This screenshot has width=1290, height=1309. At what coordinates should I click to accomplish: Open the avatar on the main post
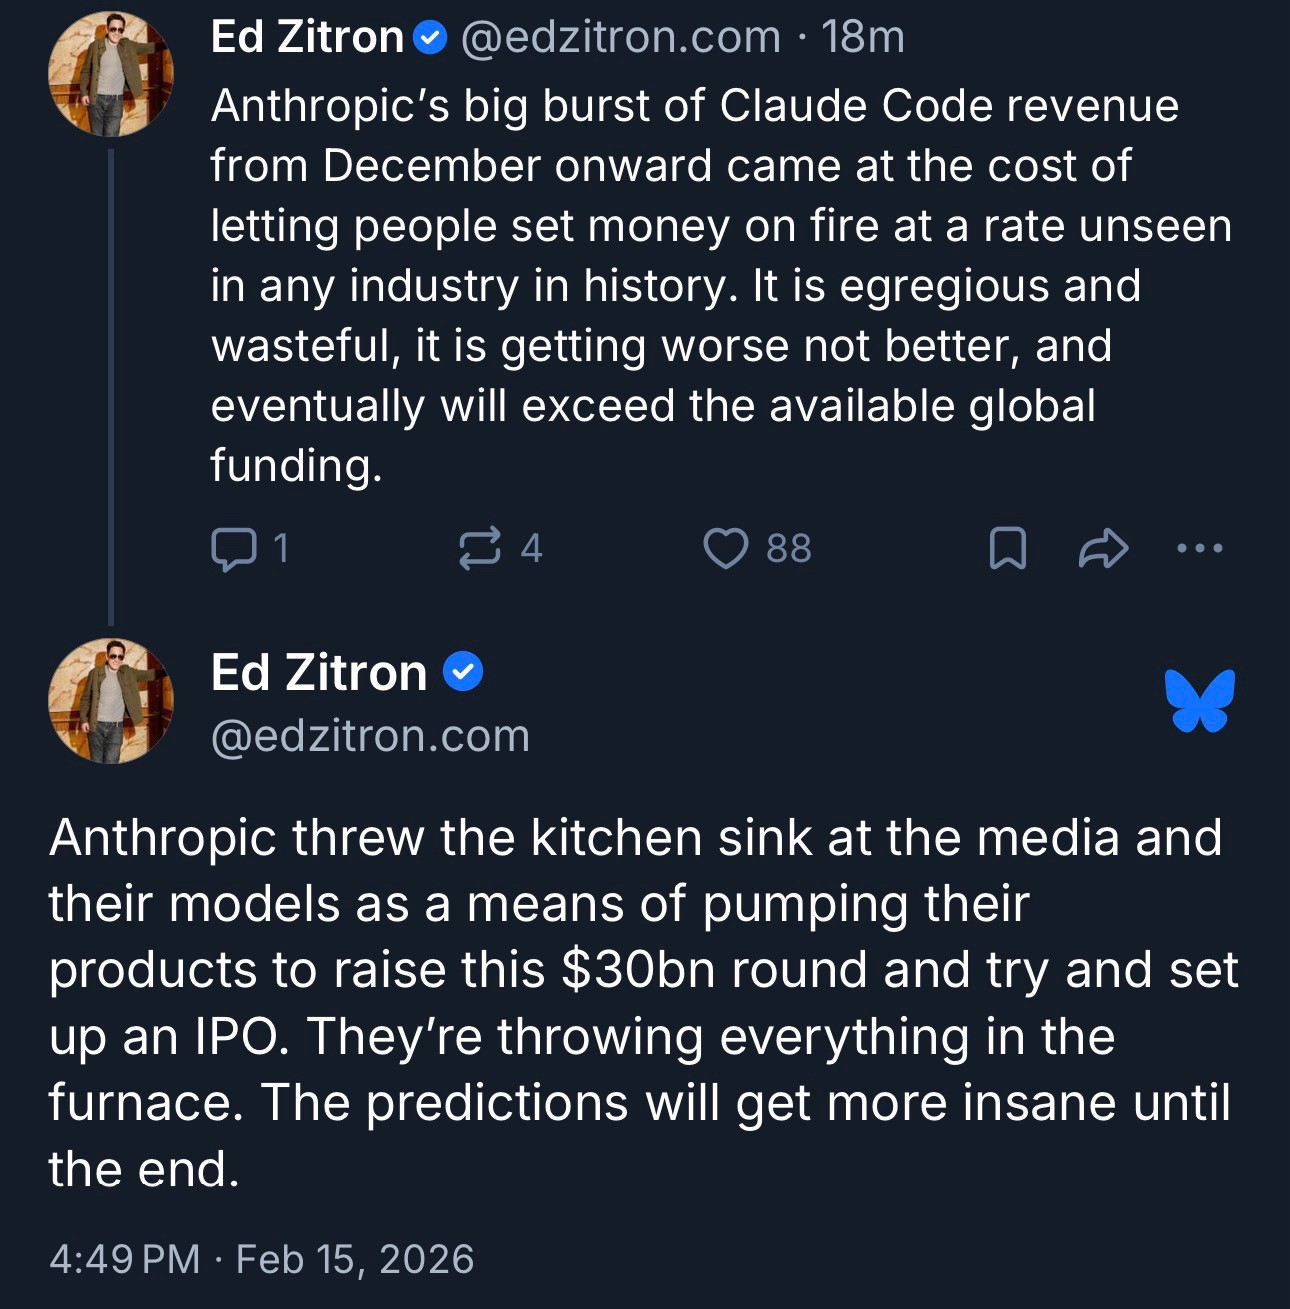pos(111,700)
